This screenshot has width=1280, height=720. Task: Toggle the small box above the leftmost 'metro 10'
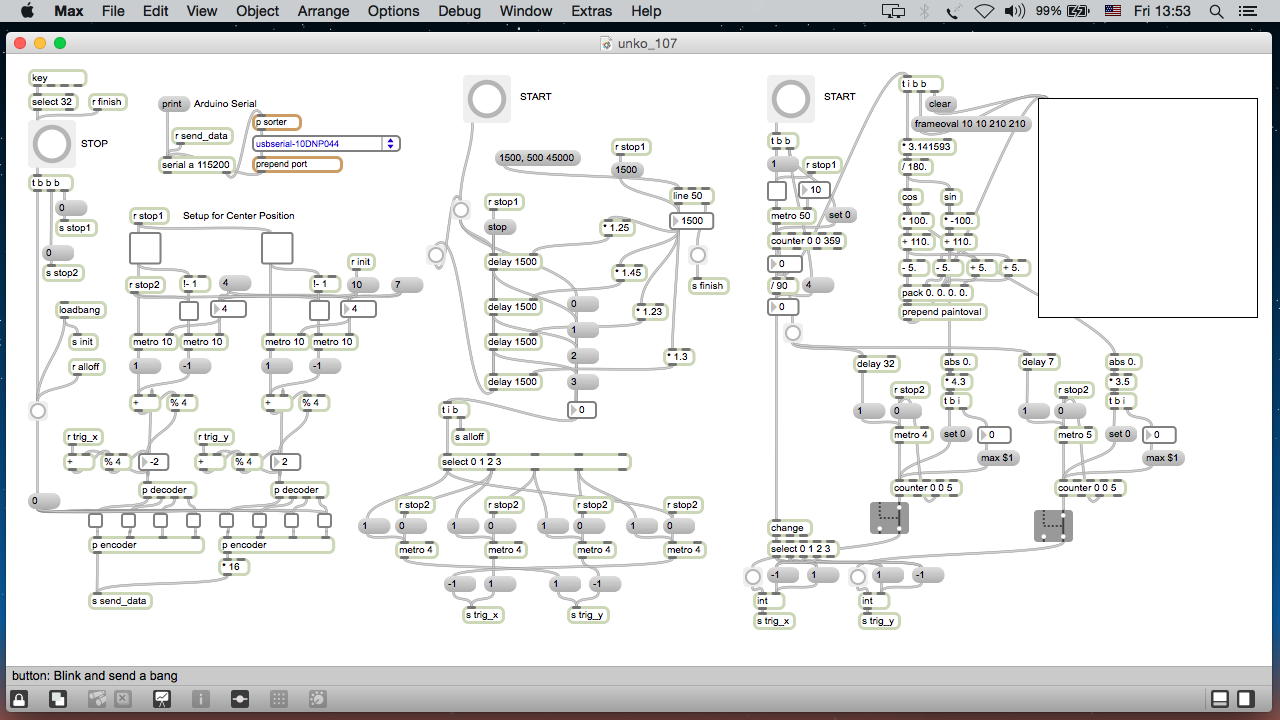click(188, 311)
